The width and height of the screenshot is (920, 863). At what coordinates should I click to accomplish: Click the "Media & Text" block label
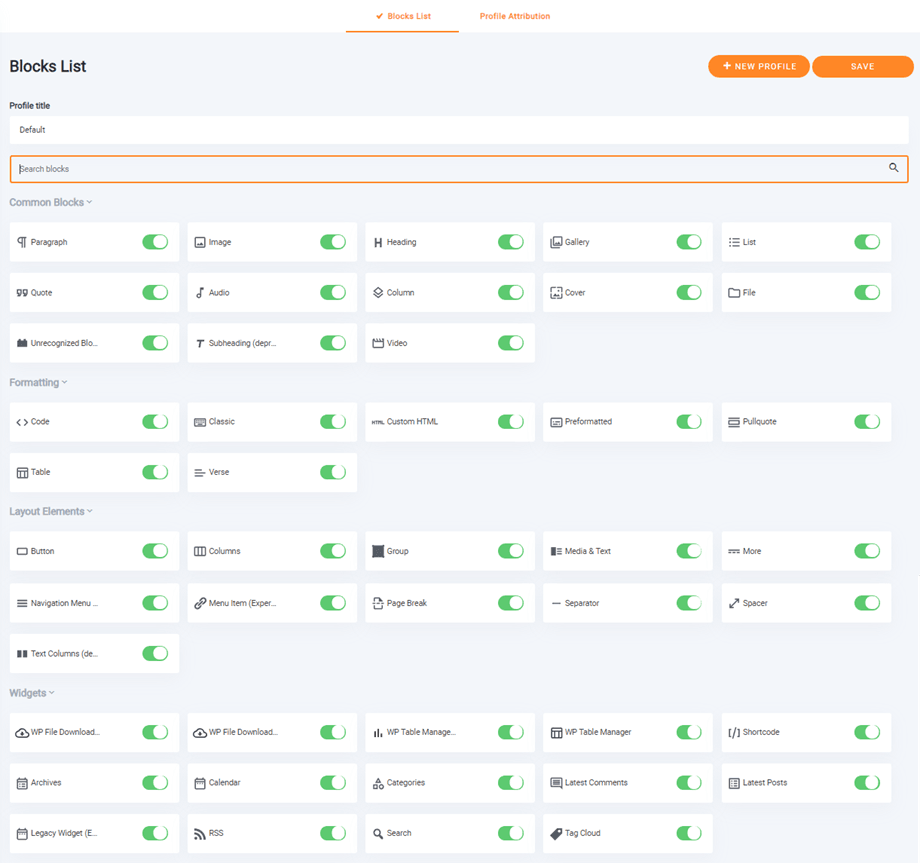pyautogui.click(x=588, y=551)
